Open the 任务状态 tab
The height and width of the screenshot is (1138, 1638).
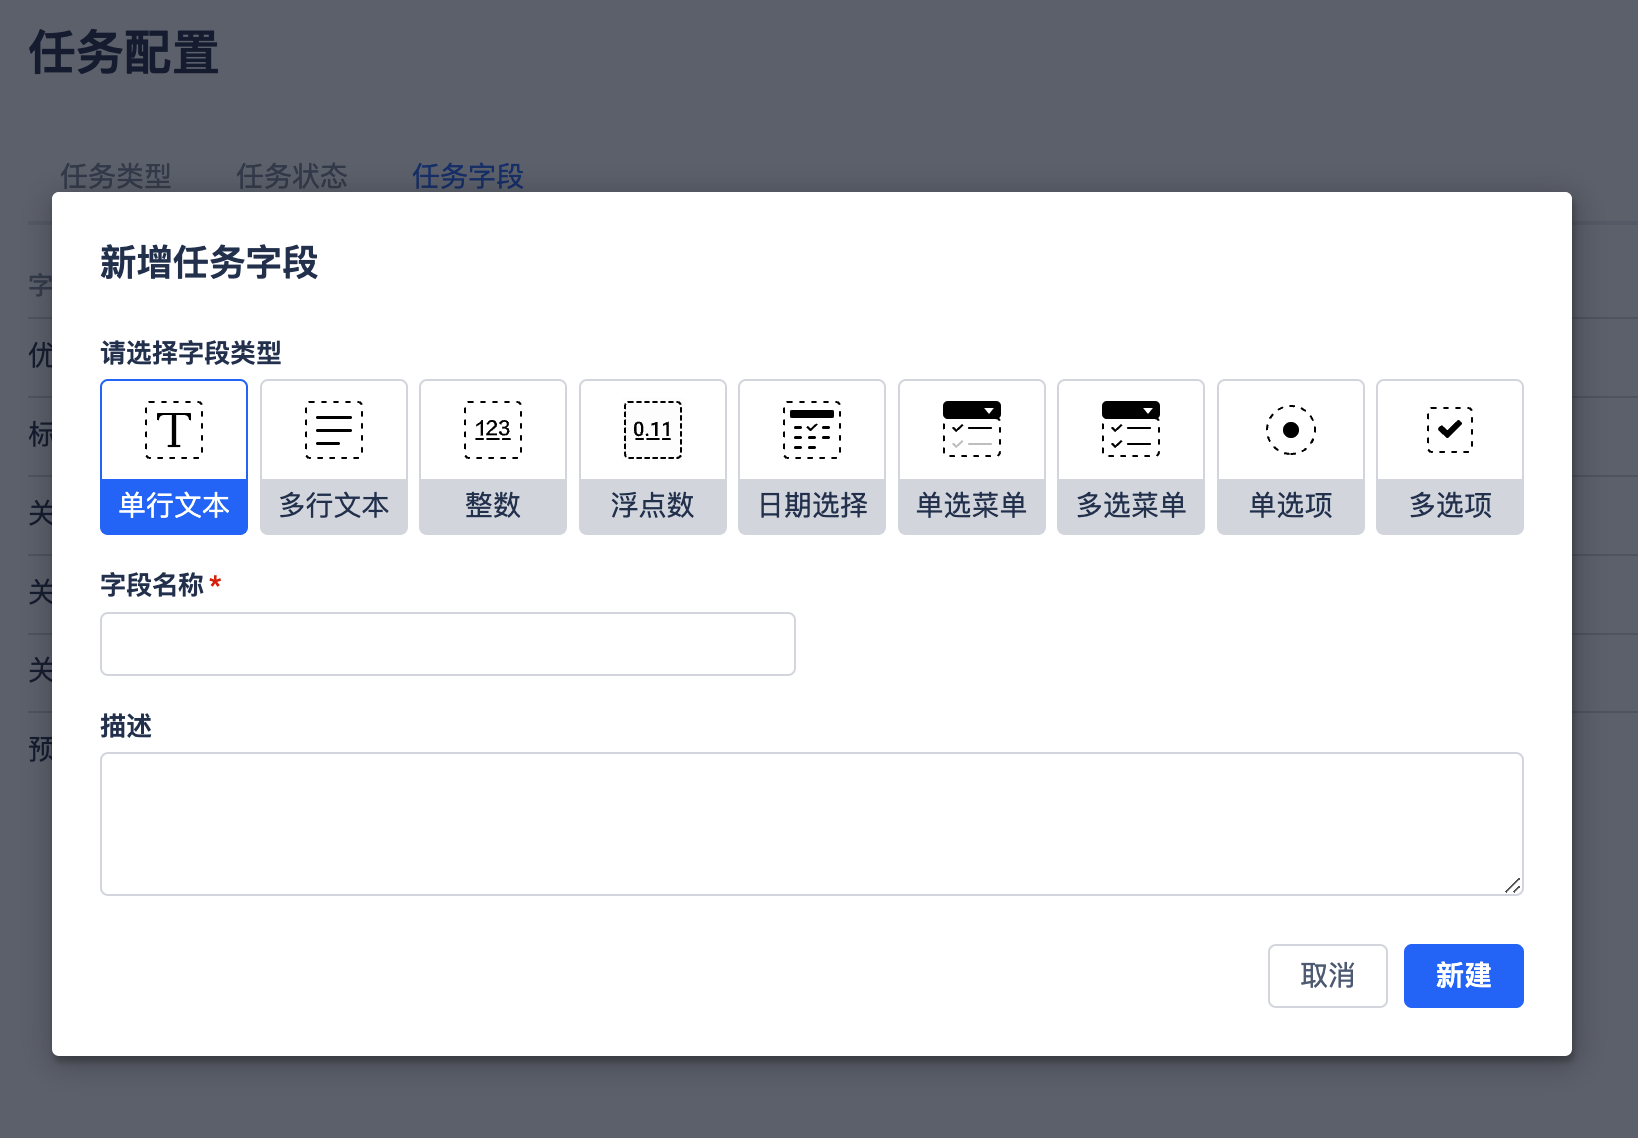pyautogui.click(x=292, y=177)
